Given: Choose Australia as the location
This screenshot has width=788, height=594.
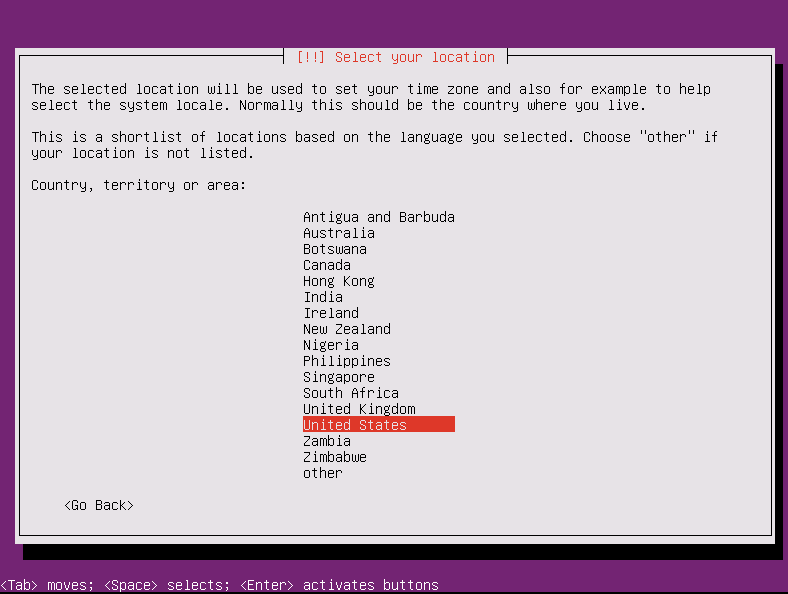Looking at the screenshot, I should [x=339, y=233].
